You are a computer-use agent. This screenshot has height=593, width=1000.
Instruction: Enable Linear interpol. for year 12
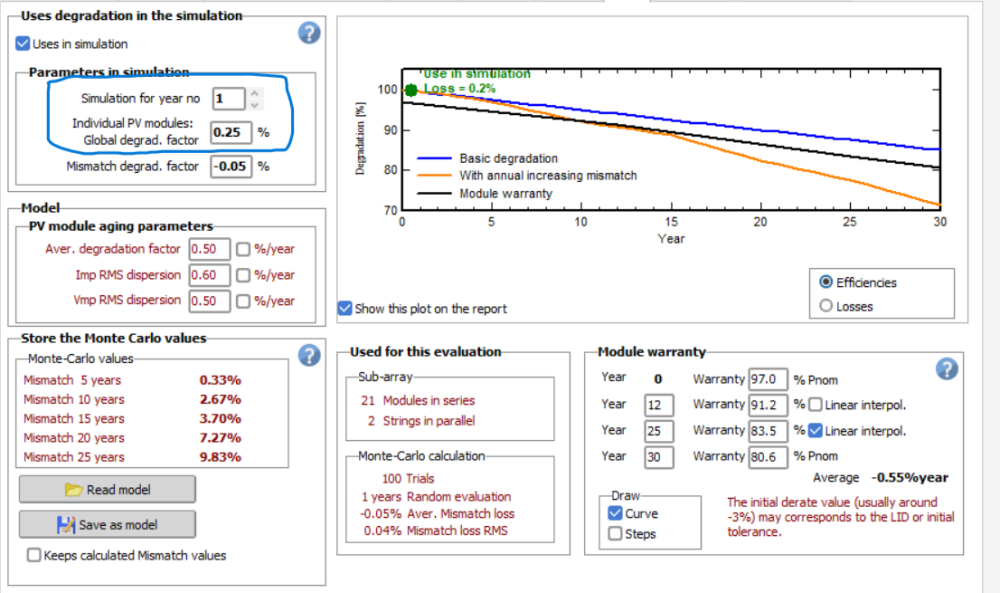click(815, 405)
